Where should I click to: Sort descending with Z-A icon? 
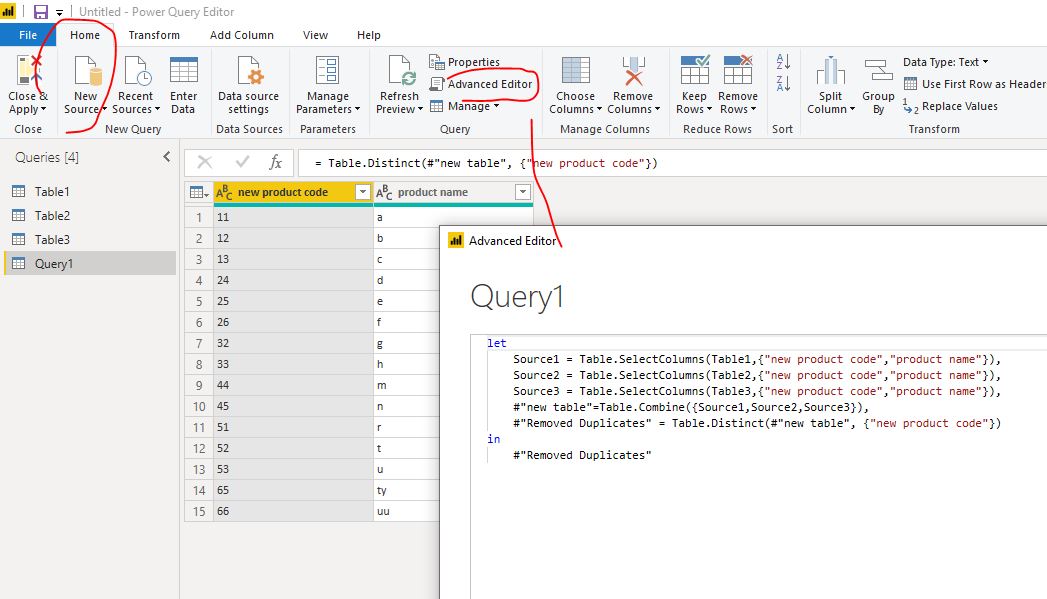coord(783,83)
